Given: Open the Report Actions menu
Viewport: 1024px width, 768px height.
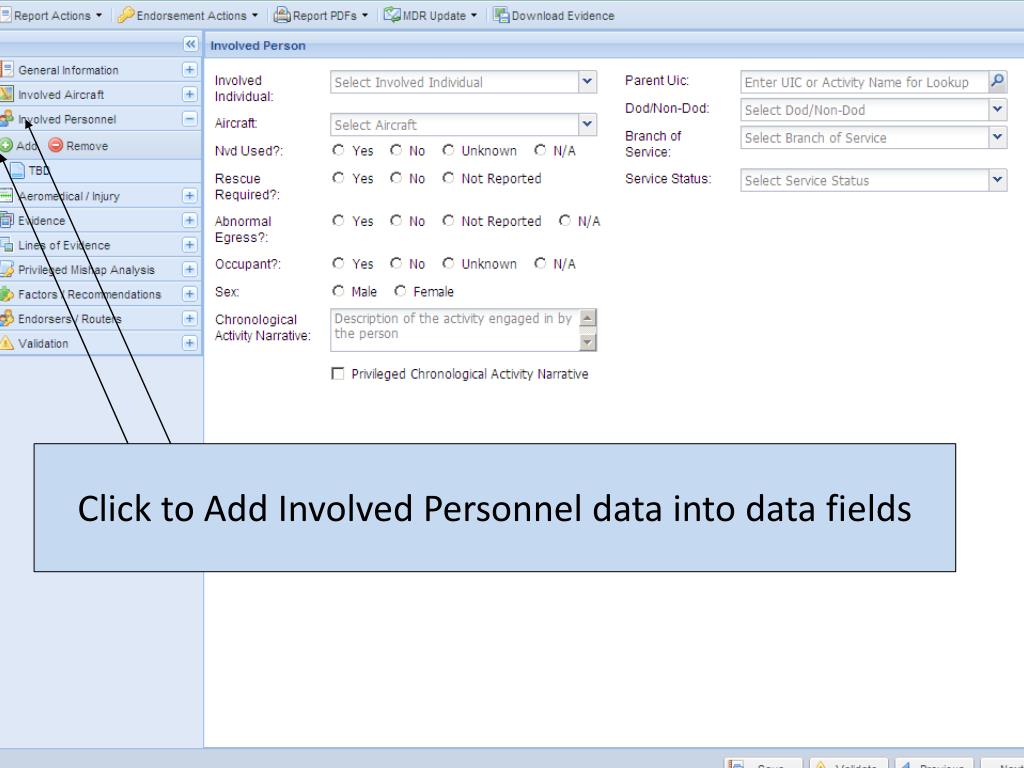Looking at the screenshot, I should coord(52,16).
